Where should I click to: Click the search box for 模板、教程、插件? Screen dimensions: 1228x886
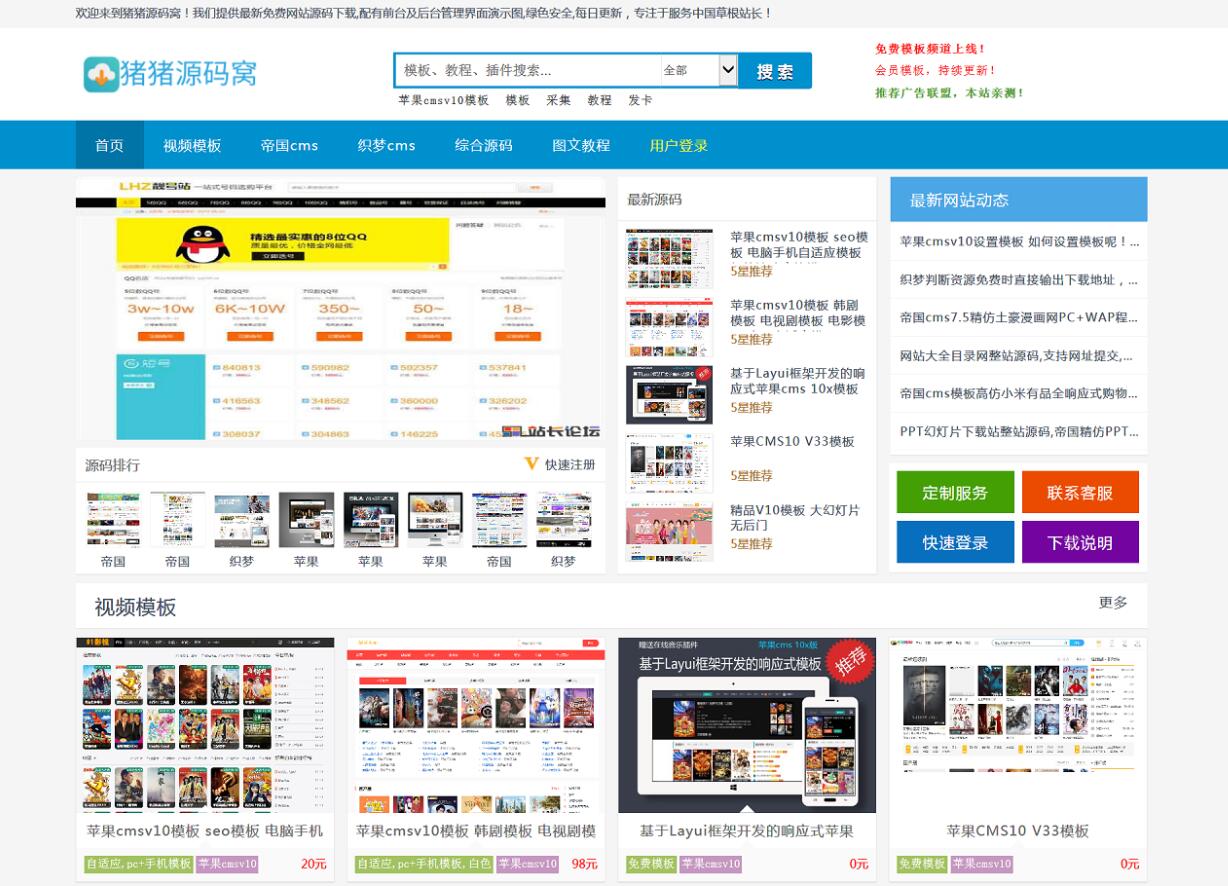528,70
